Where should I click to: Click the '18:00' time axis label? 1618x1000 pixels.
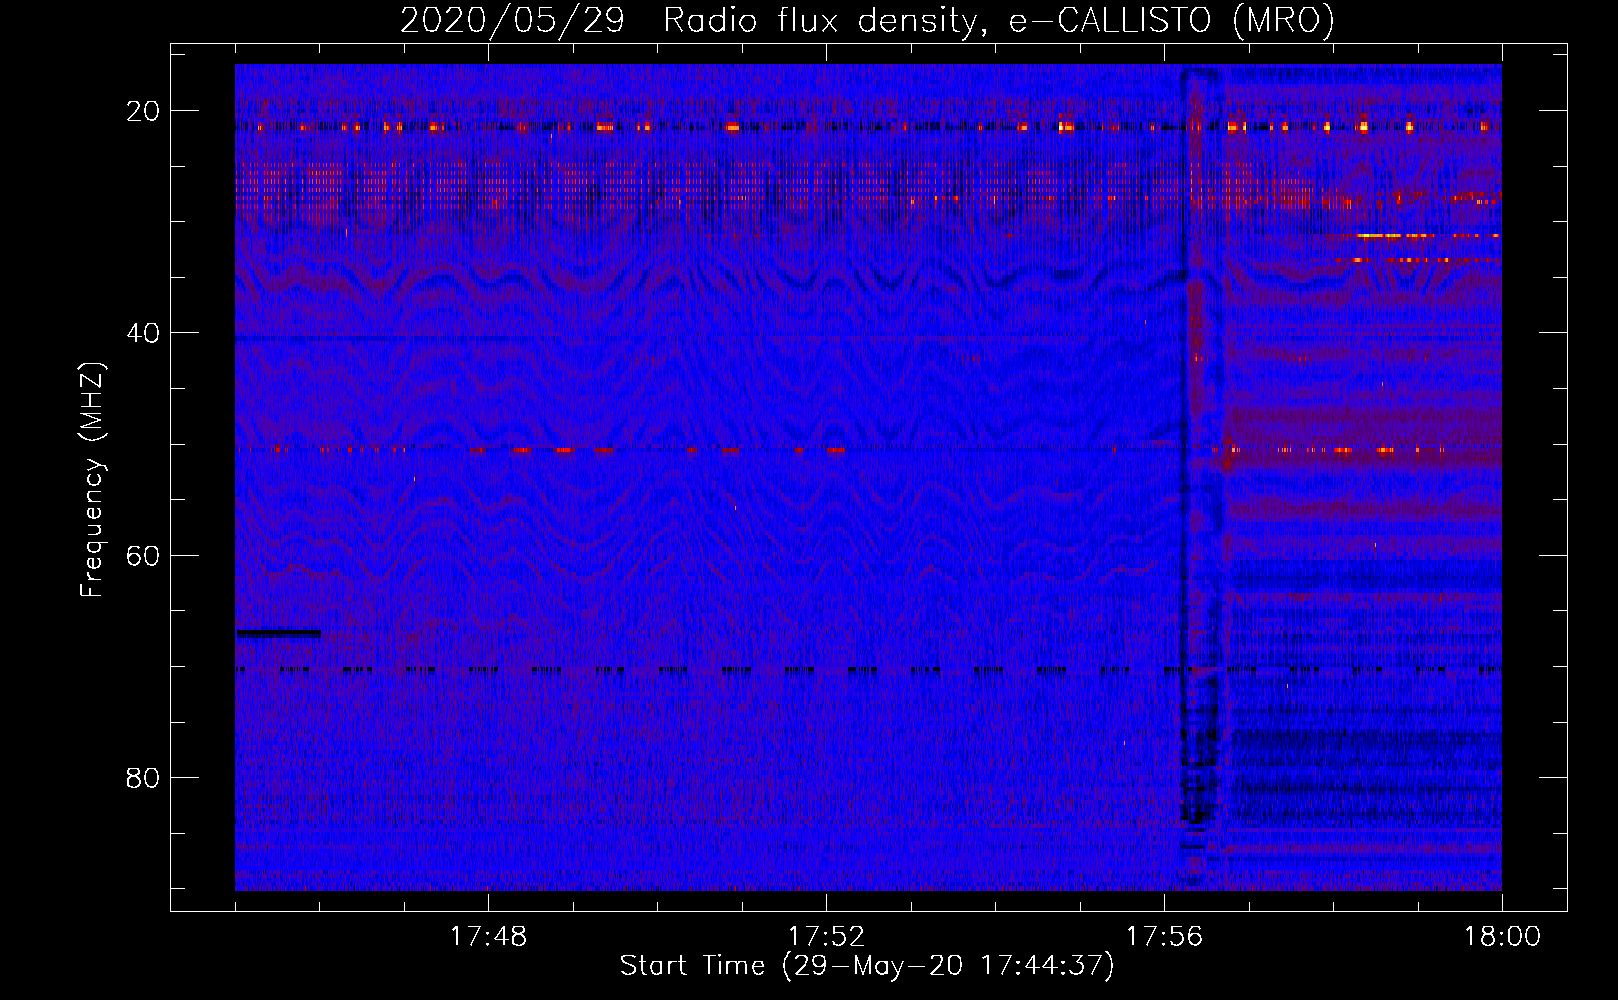(x=1502, y=937)
